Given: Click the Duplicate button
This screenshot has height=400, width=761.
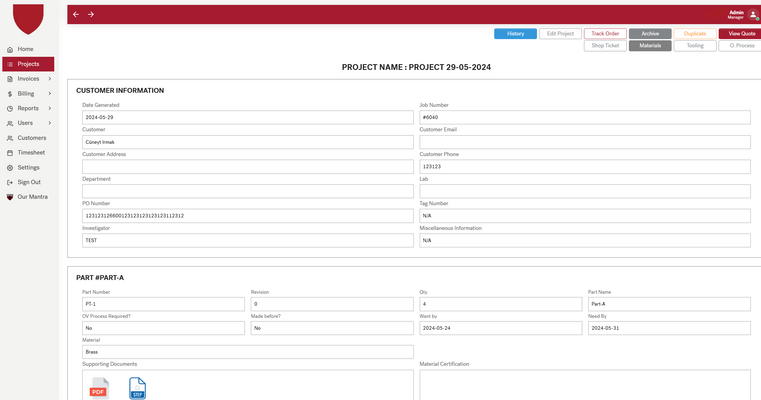Looking at the screenshot, I should [695, 33].
